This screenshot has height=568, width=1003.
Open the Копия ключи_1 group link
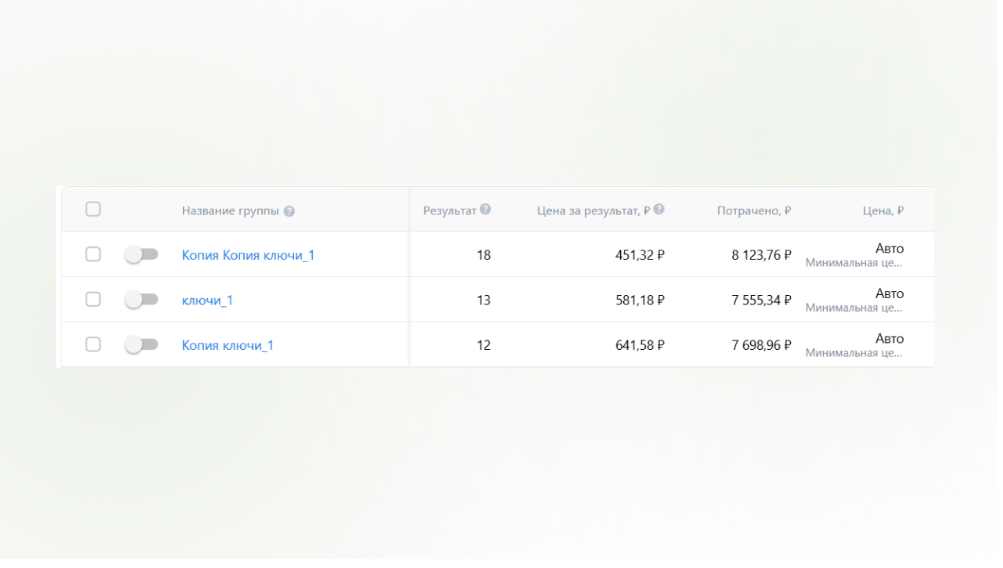tap(227, 346)
